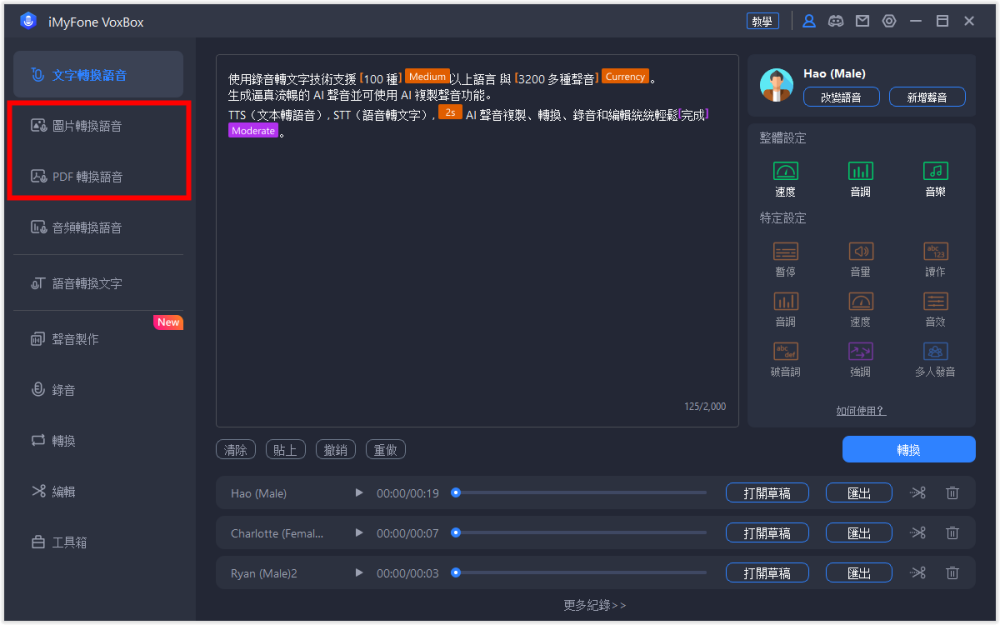Select the 音量 volume icon
Image resolution: width=1000 pixels, height=625 pixels.
(x=860, y=251)
